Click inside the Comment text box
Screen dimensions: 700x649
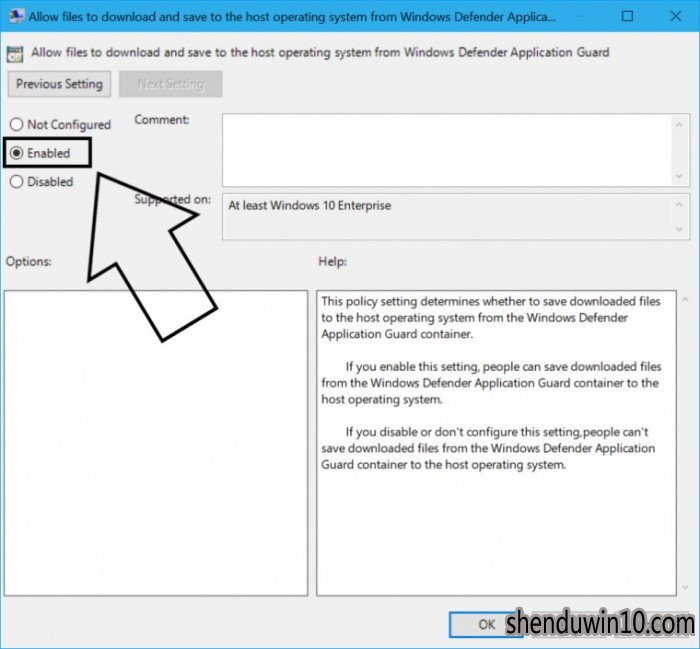point(447,150)
